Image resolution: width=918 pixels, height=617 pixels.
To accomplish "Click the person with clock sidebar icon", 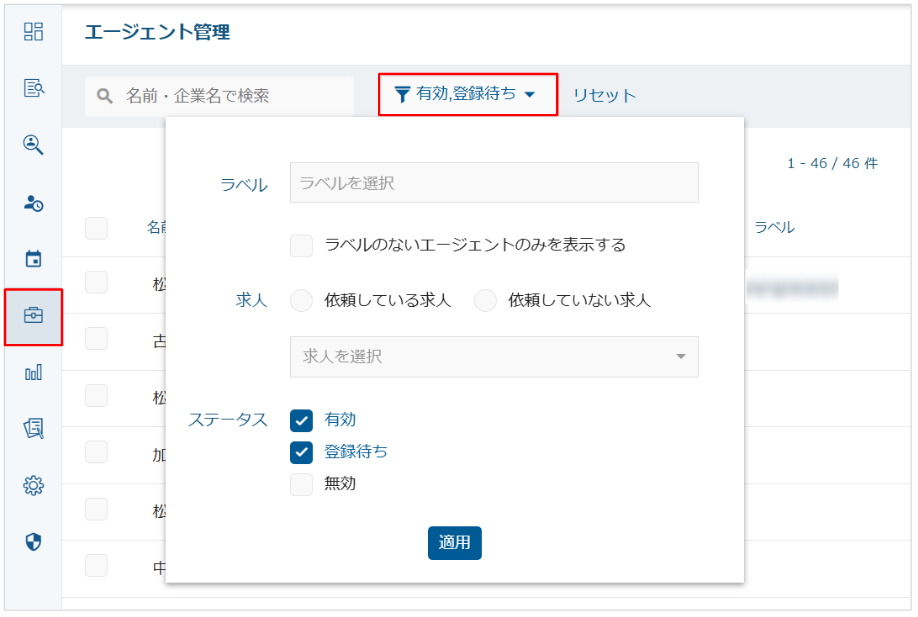I will tap(33, 203).
